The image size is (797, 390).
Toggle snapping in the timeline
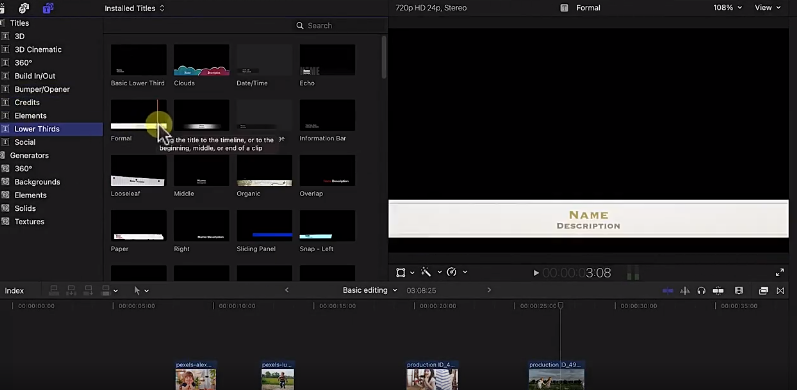[718, 290]
